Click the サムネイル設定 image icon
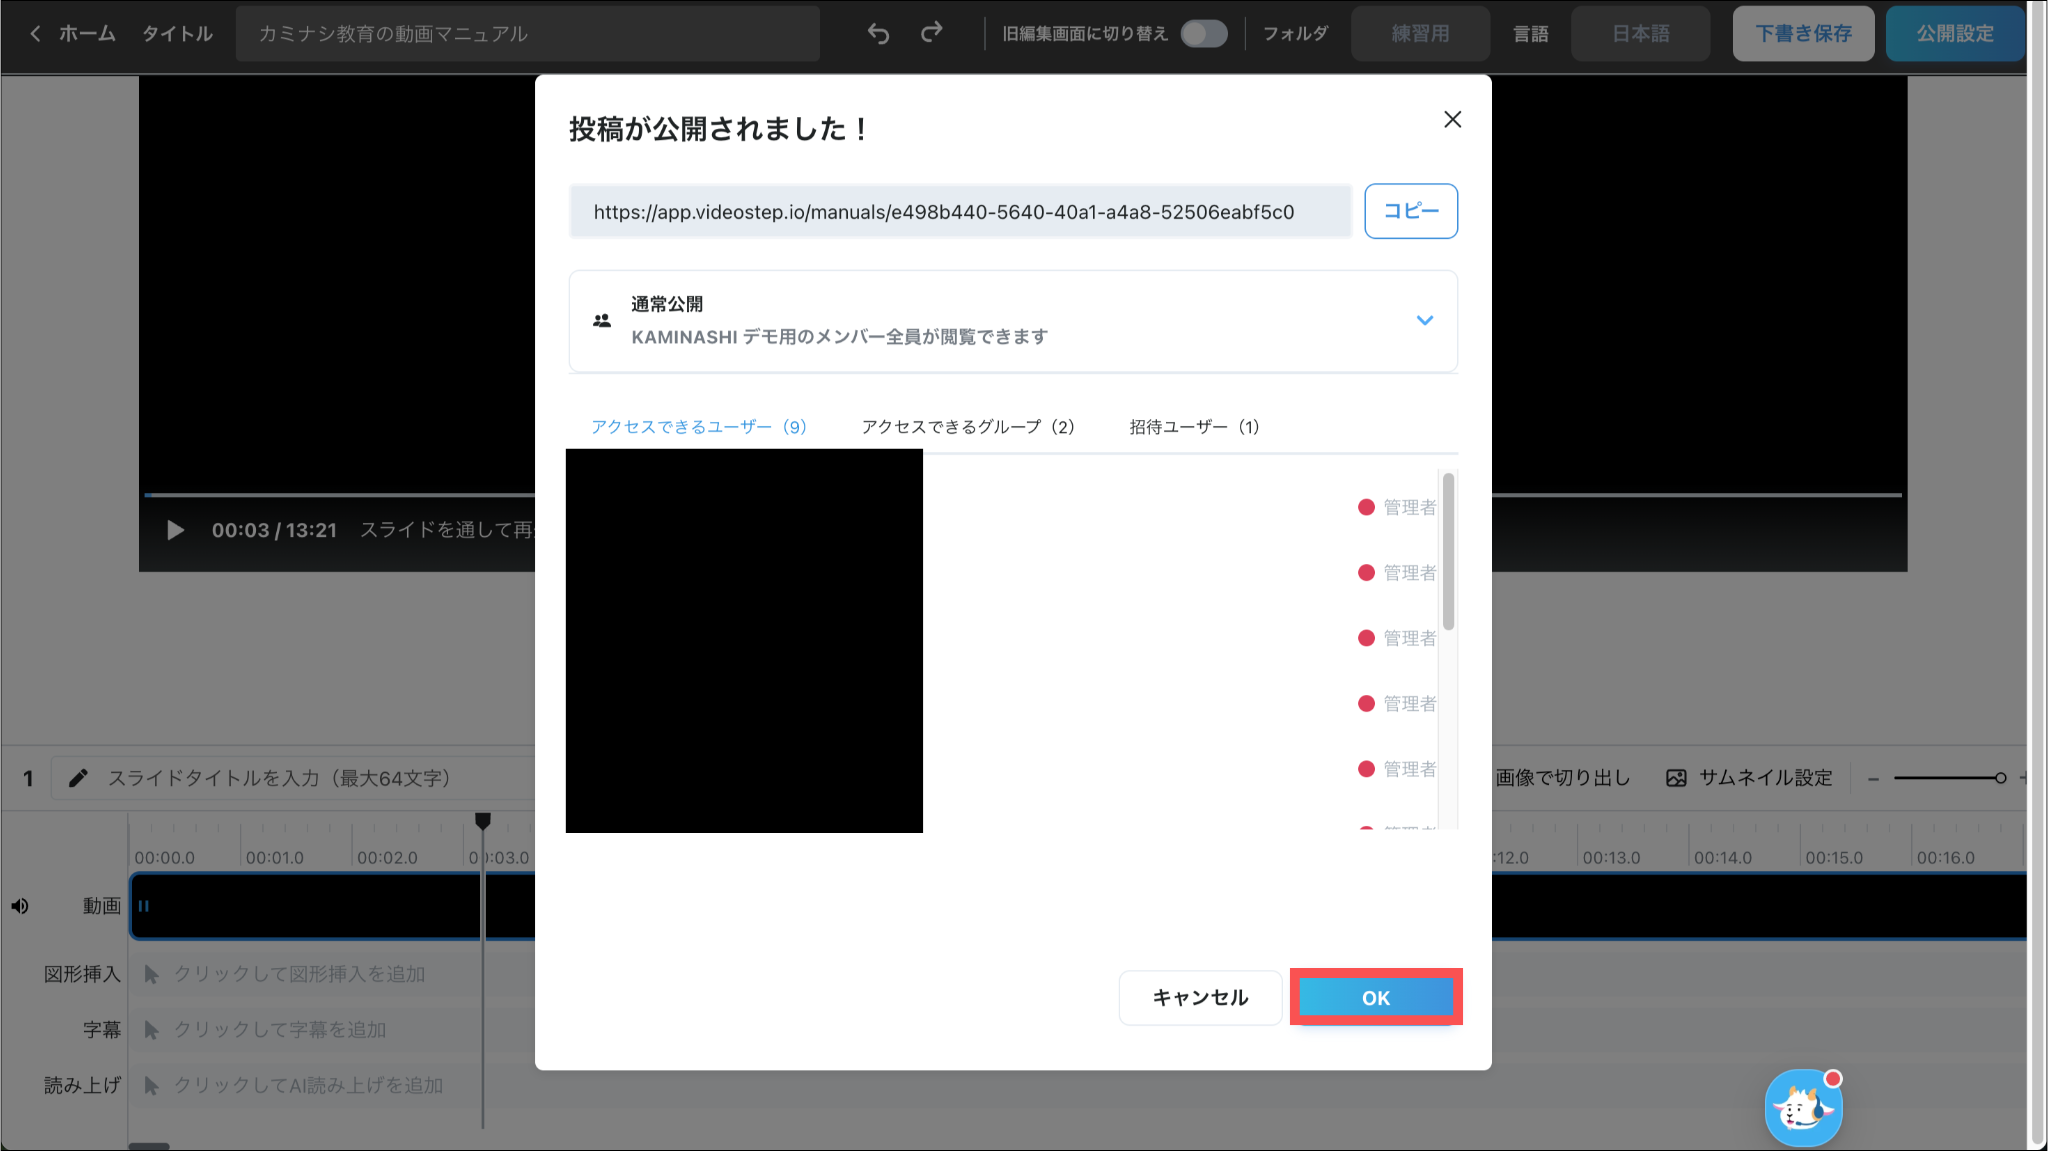 pos(1676,778)
